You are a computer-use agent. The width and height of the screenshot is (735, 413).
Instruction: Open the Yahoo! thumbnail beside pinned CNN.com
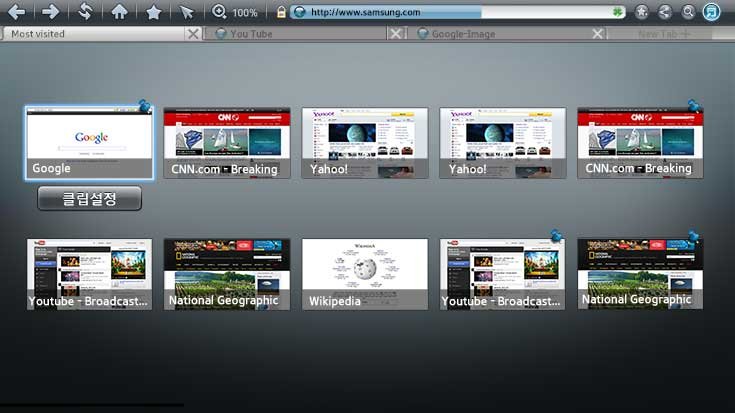click(502, 143)
